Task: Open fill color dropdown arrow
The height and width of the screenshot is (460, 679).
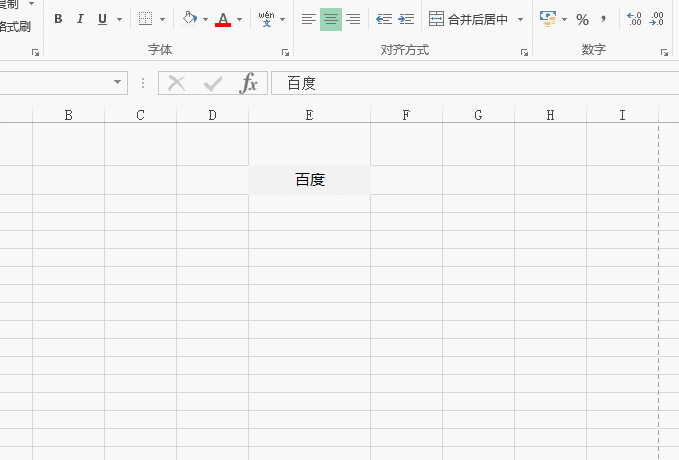Action: click(x=206, y=19)
